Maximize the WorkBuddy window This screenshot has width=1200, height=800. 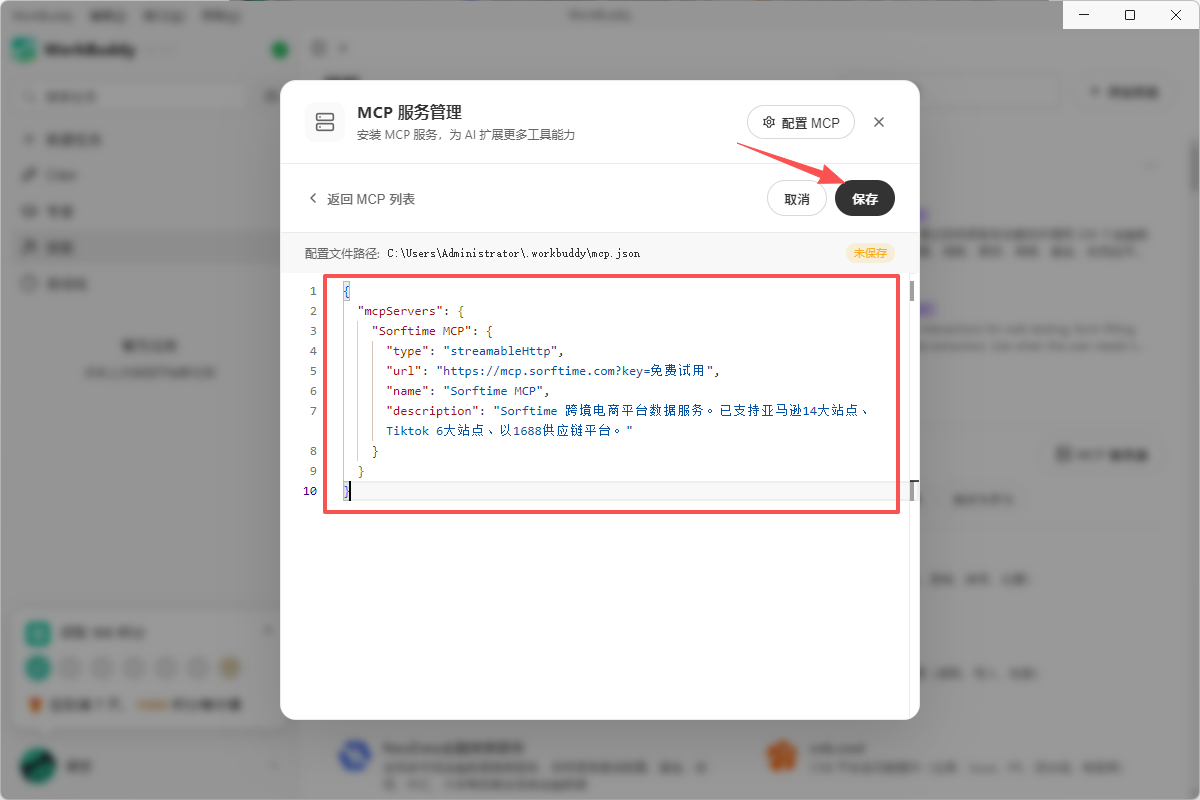pyautogui.click(x=1130, y=15)
